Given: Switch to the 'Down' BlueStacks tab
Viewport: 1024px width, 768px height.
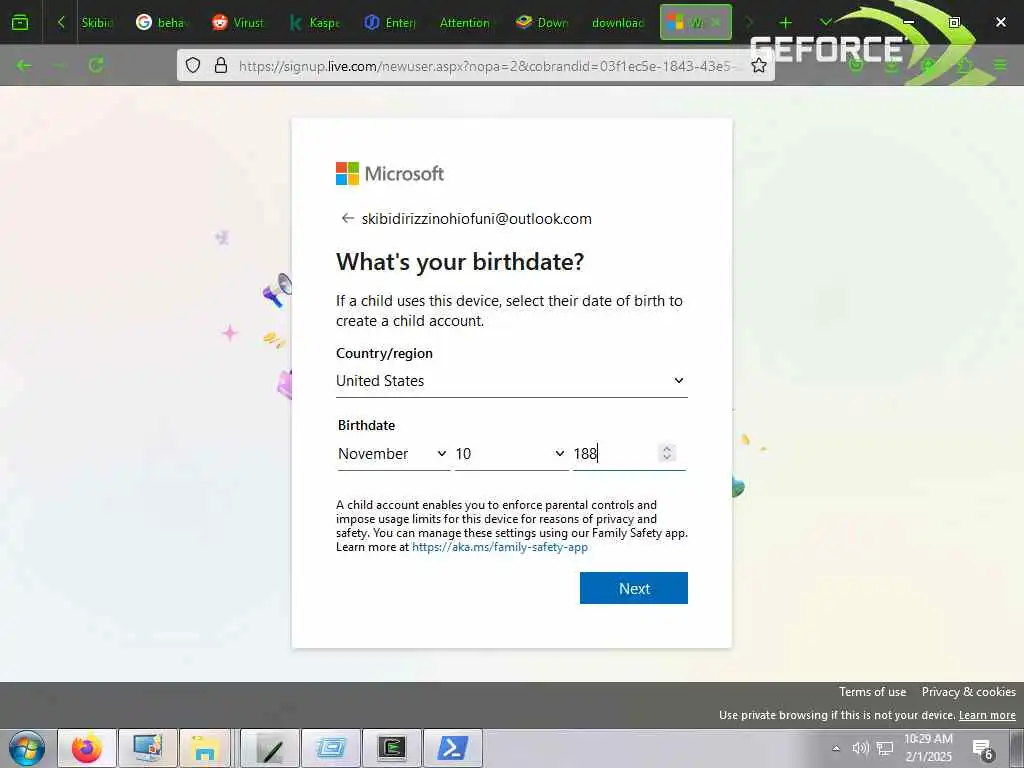Looking at the screenshot, I should click(x=542, y=22).
